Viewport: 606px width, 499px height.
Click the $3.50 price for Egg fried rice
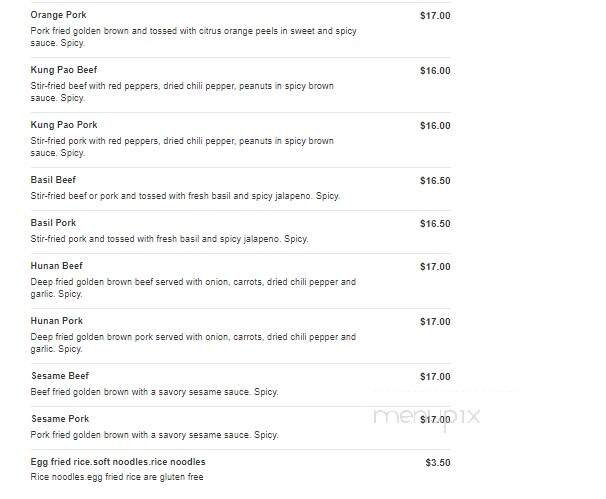click(438, 463)
